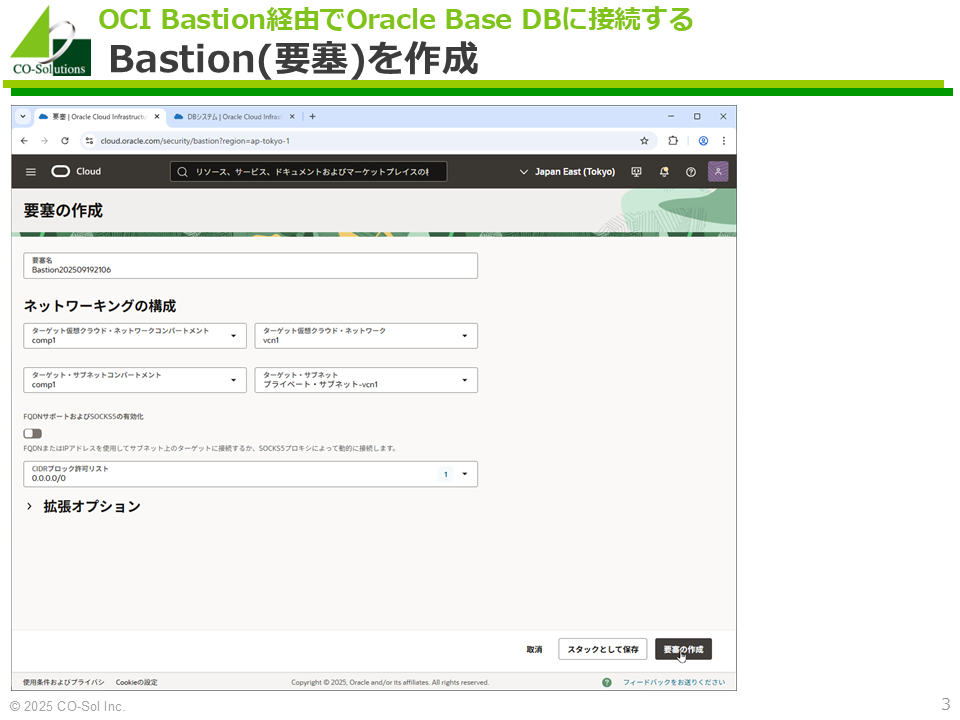Open the 使用条件およびプライバシ link
This screenshot has height=720, width=960.
coord(64,682)
